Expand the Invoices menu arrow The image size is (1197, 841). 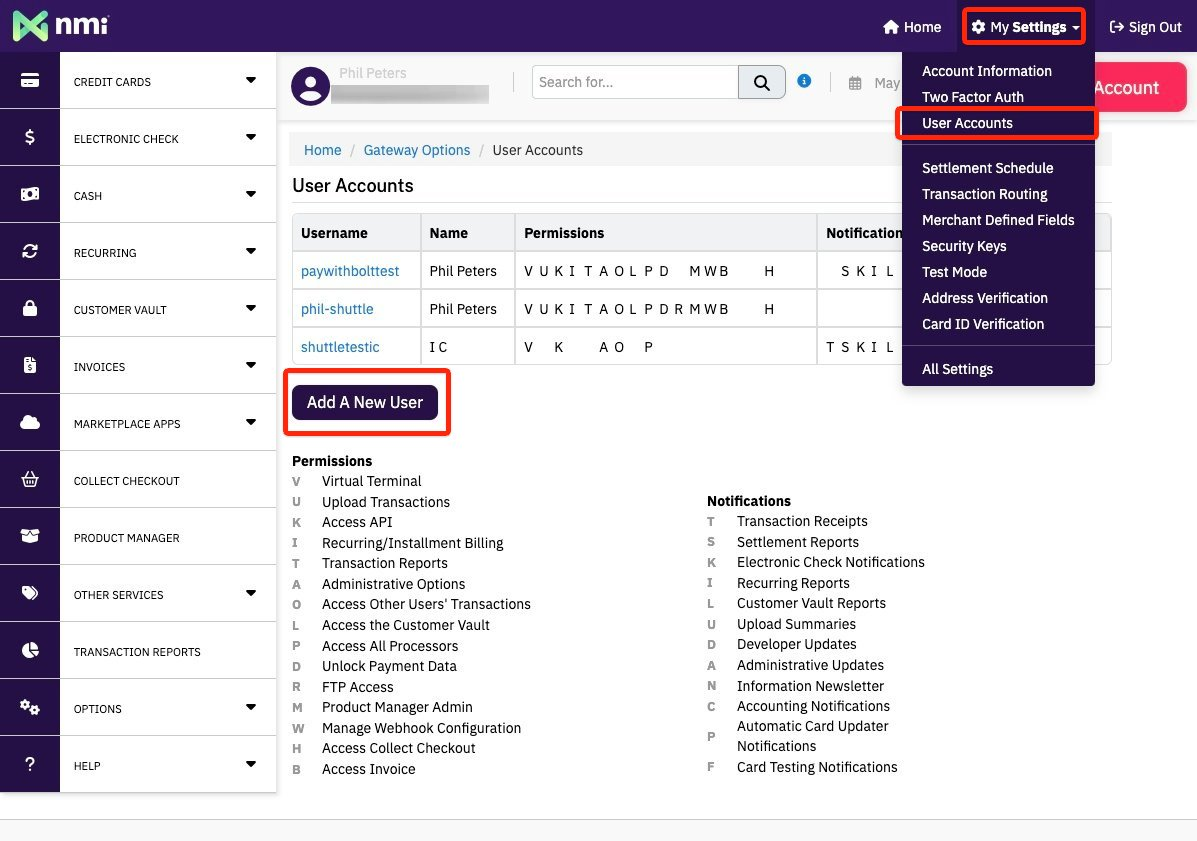250,365
